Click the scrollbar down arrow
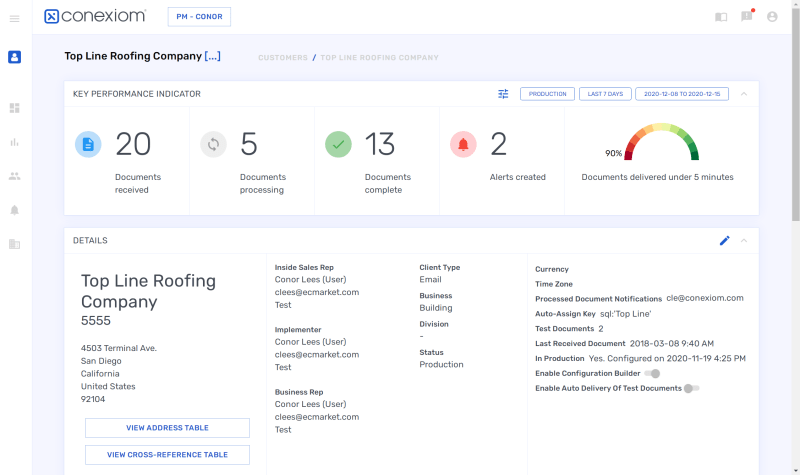This screenshot has width=800, height=475. [795, 470]
